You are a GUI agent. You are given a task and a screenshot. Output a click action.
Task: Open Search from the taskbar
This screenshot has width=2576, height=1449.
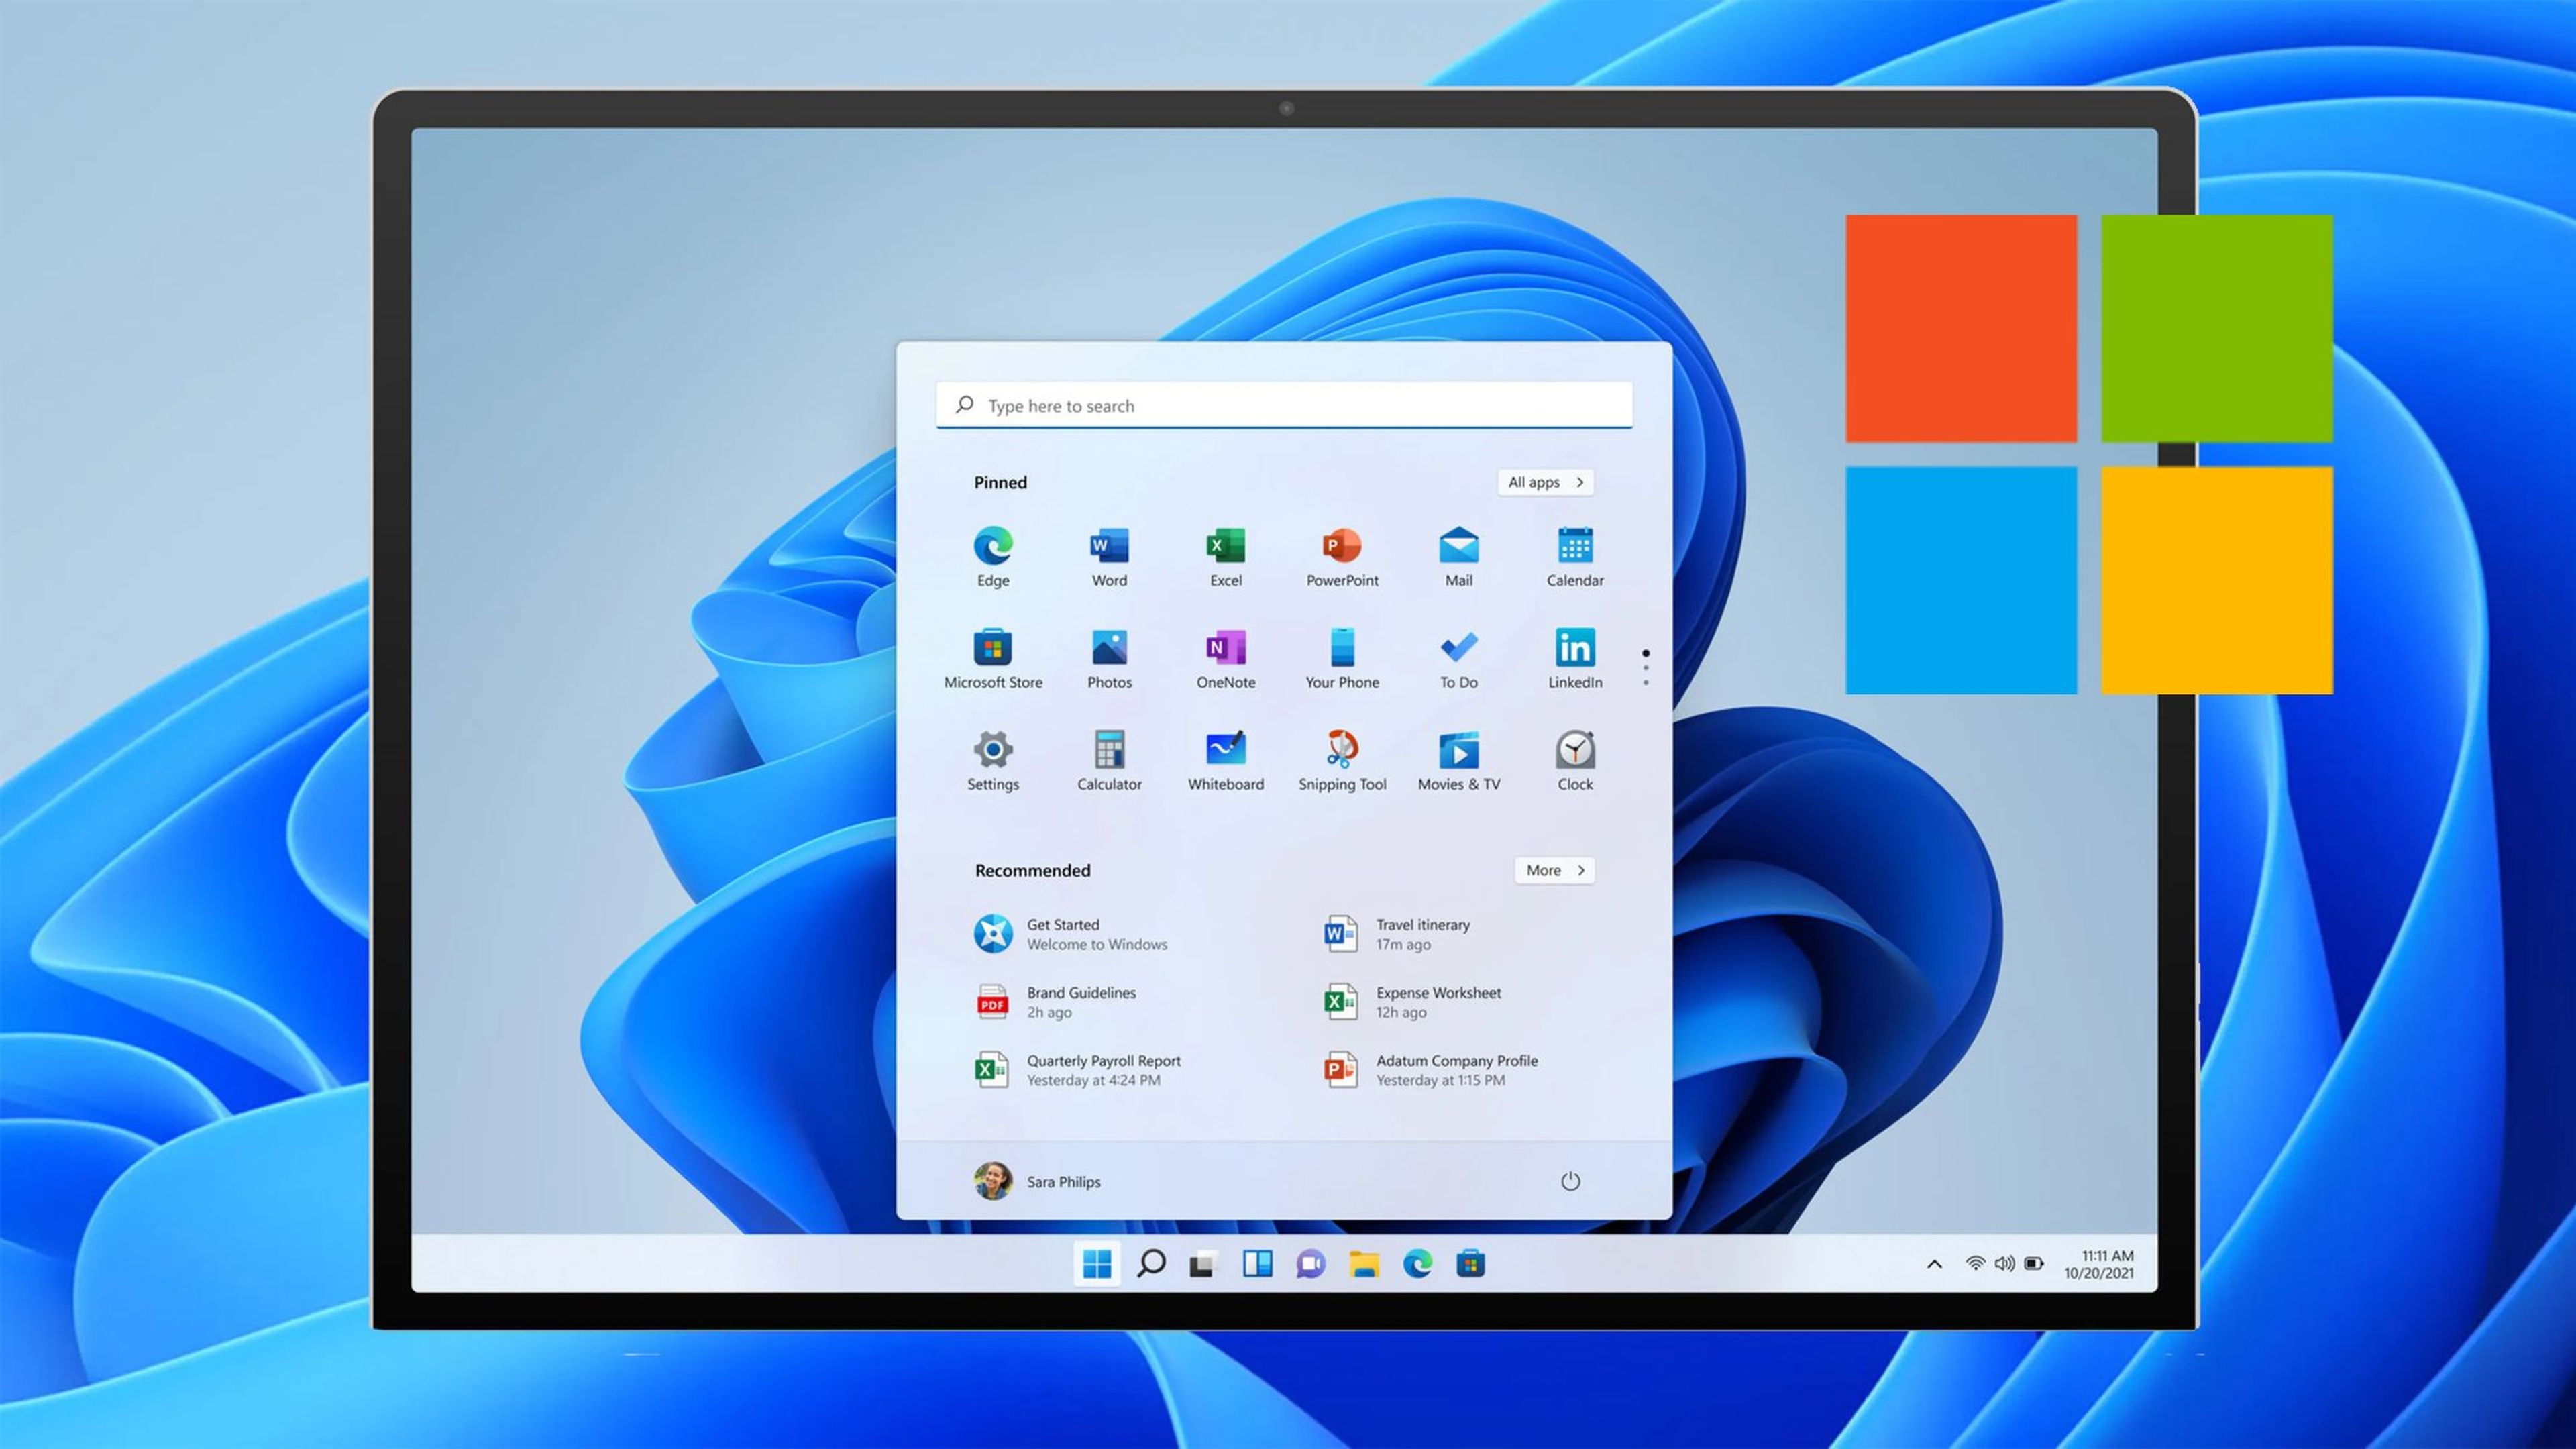[1151, 1263]
